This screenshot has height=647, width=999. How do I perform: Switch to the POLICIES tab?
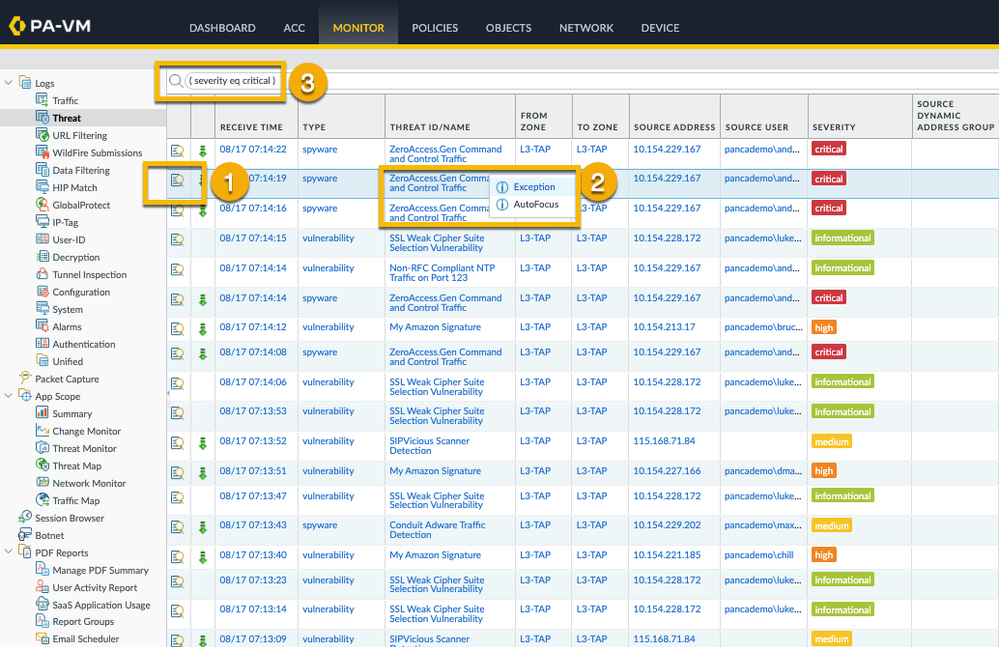click(435, 28)
